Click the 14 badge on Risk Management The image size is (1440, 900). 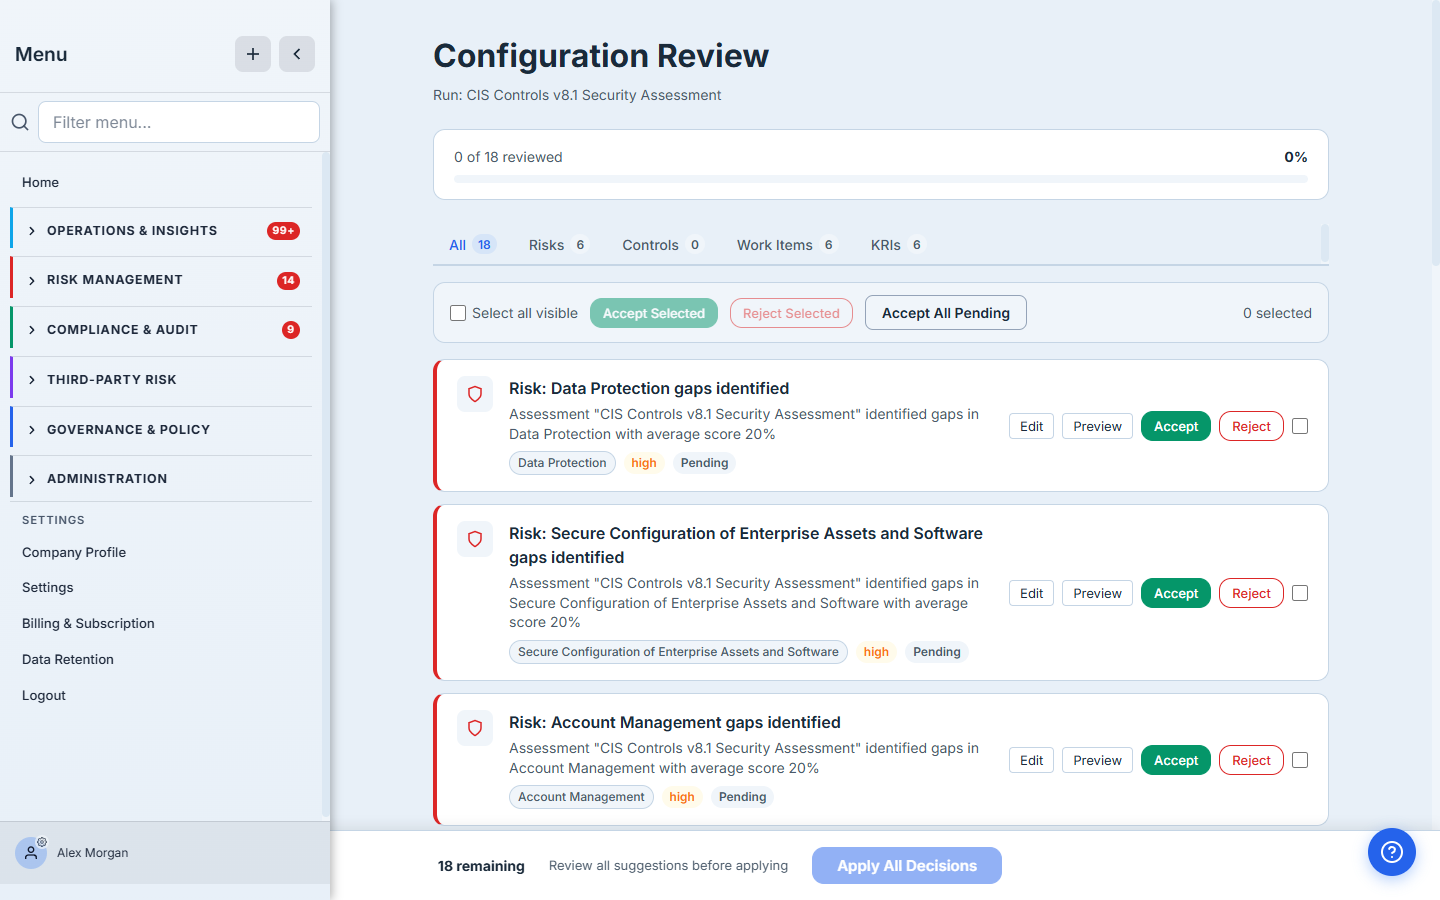tap(288, 281)
